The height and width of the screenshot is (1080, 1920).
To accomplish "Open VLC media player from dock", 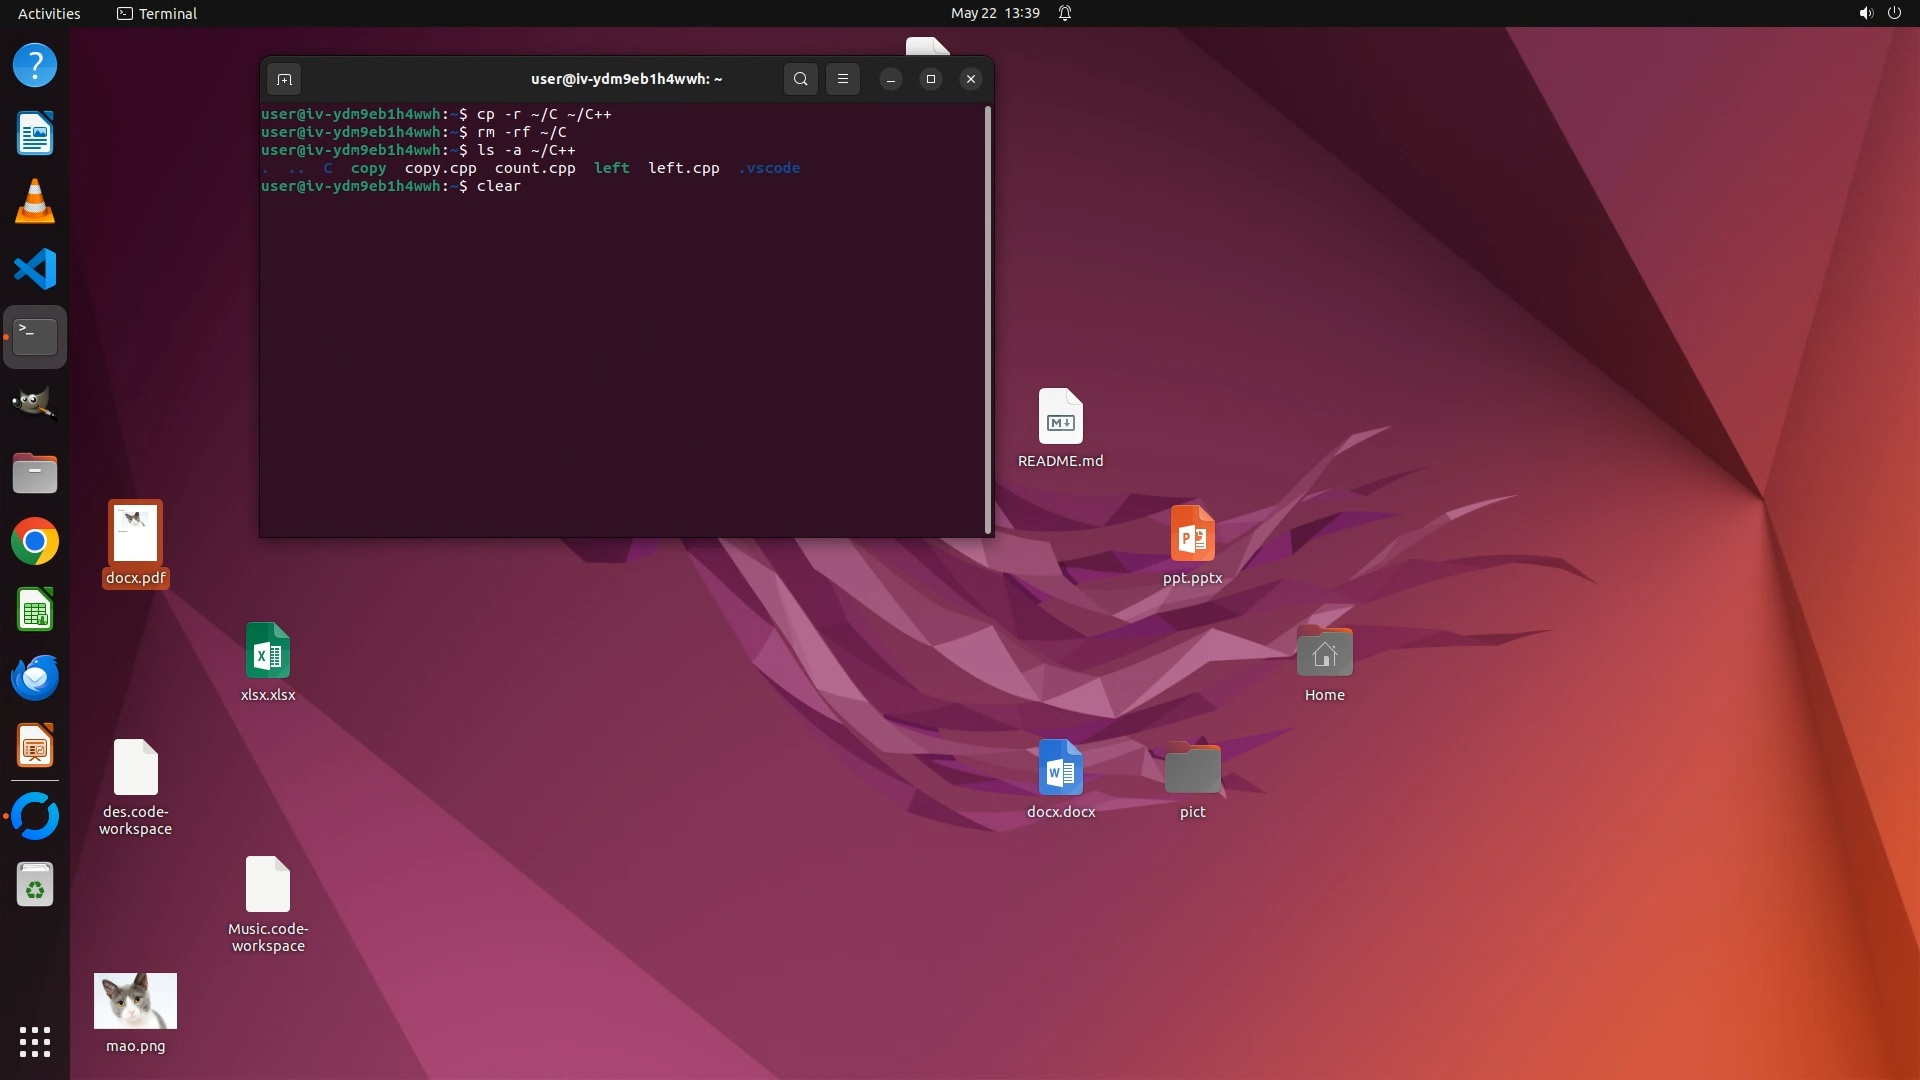I will 35,201.
